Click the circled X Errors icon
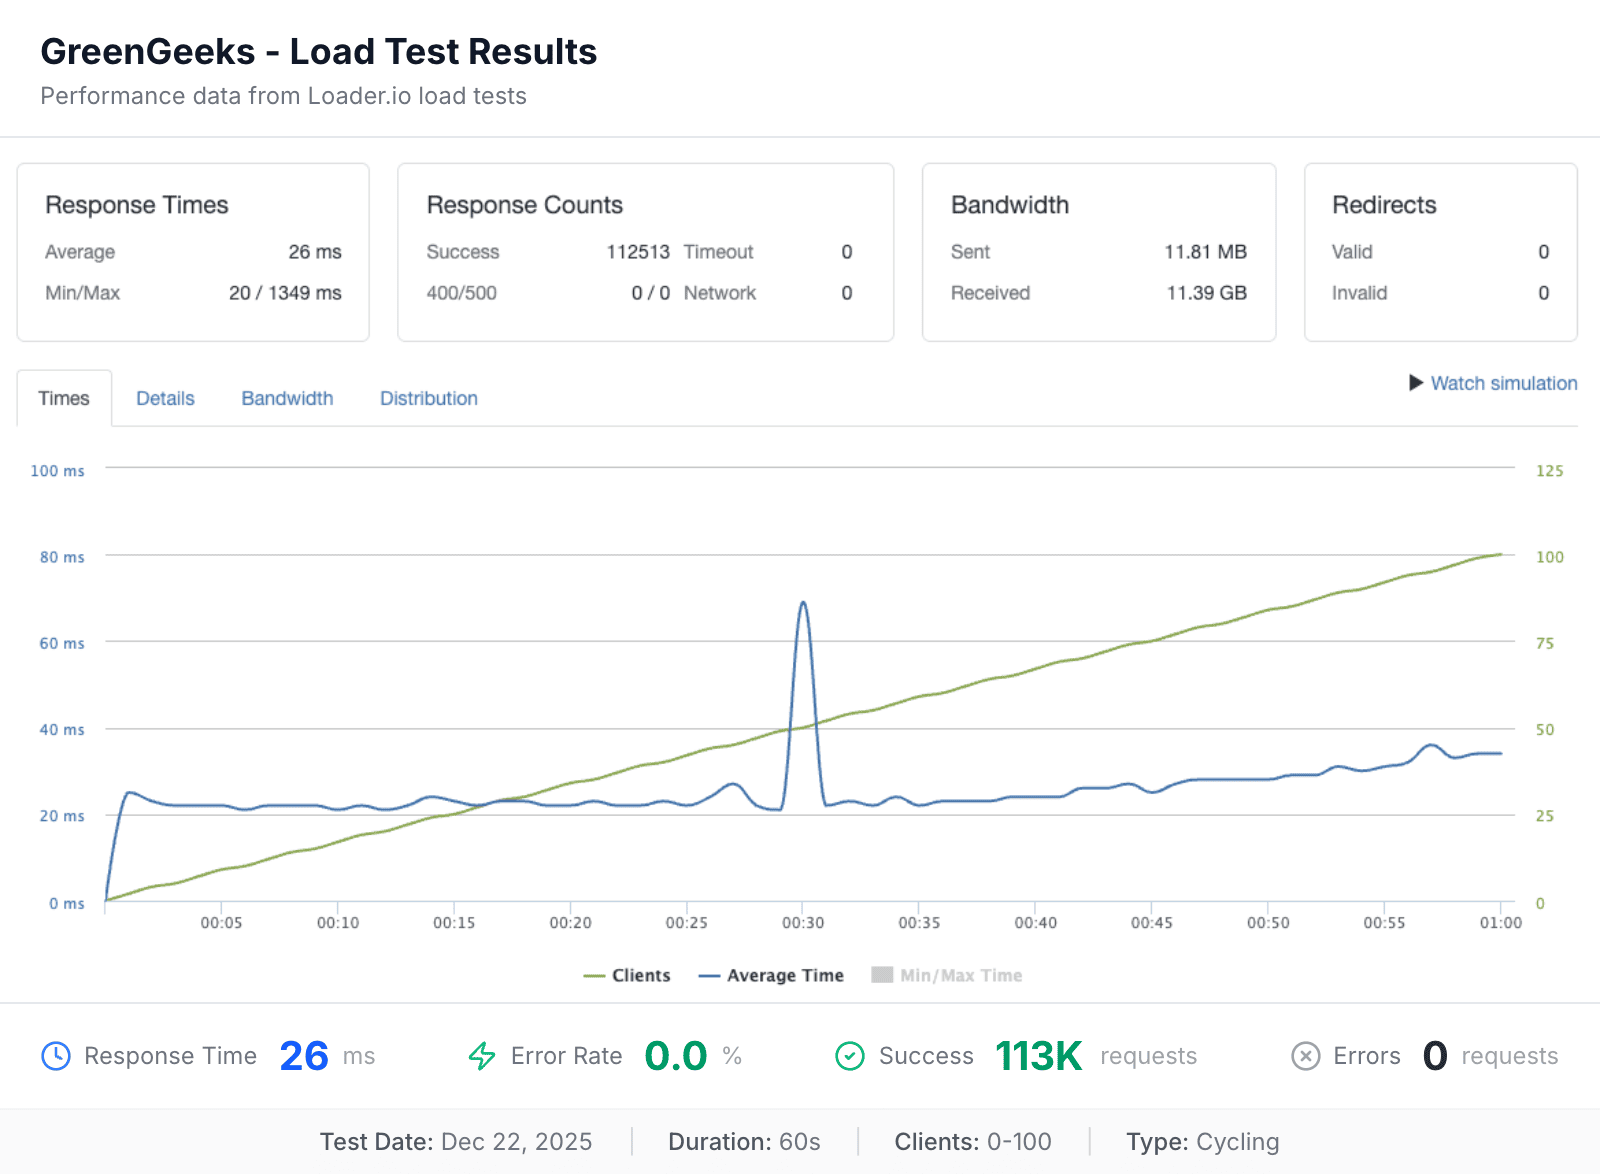 [1306, 1055]
